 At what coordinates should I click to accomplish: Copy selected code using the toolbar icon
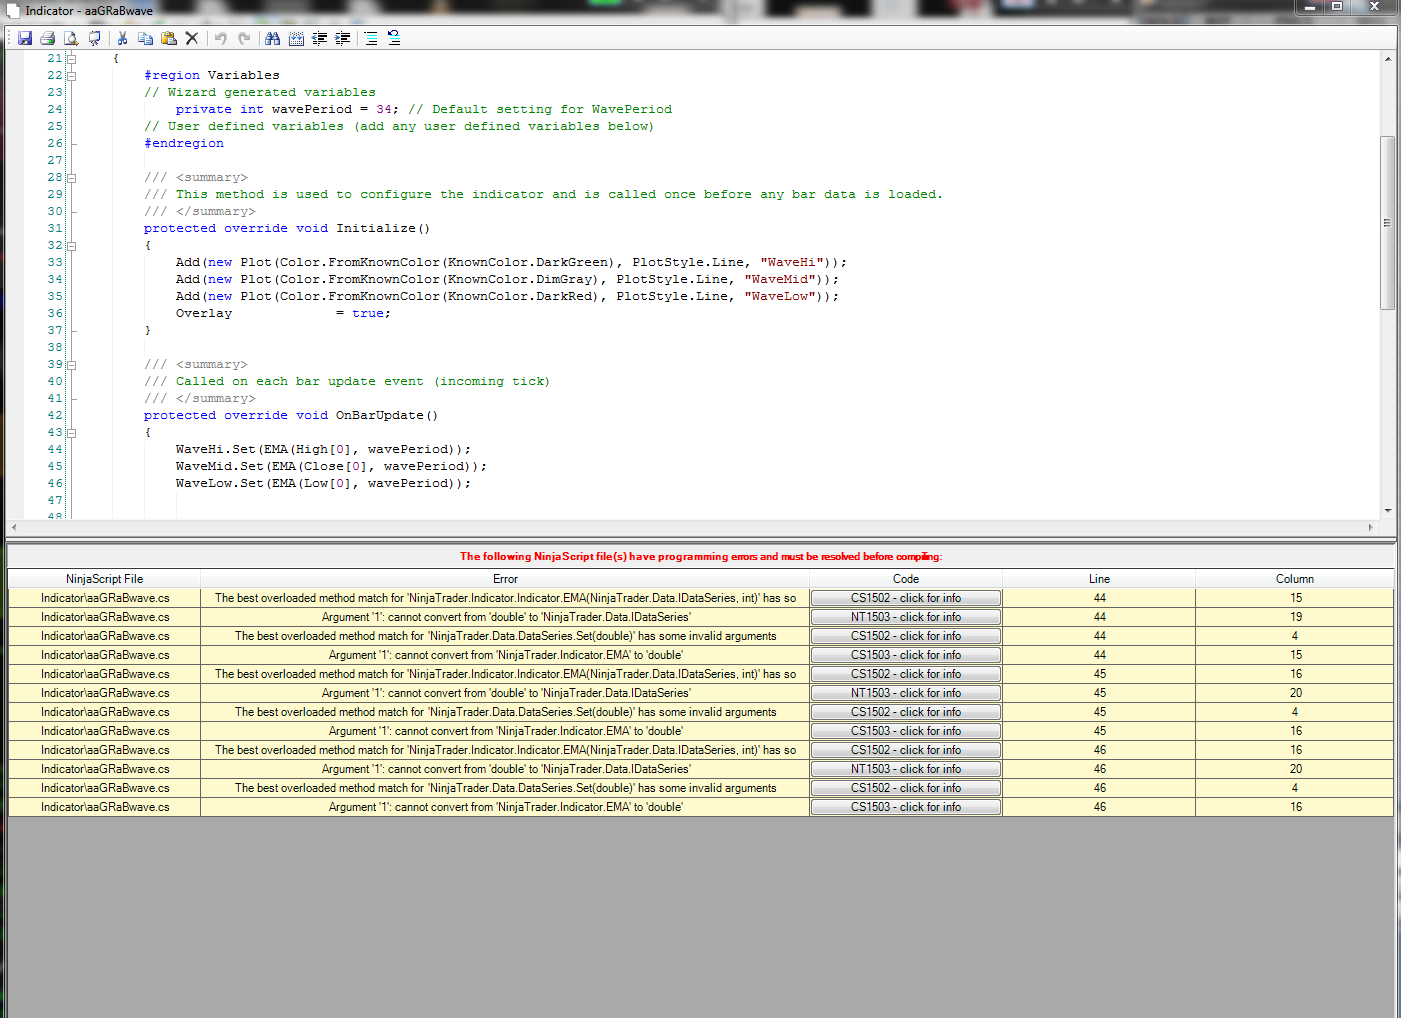pyautogui.click(x=145, y=38)
